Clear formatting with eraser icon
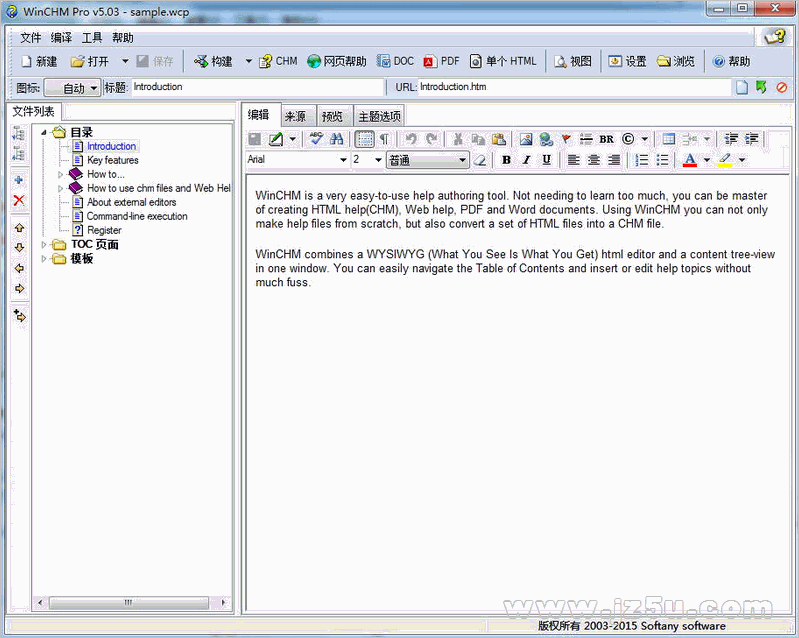 point(480,160)
